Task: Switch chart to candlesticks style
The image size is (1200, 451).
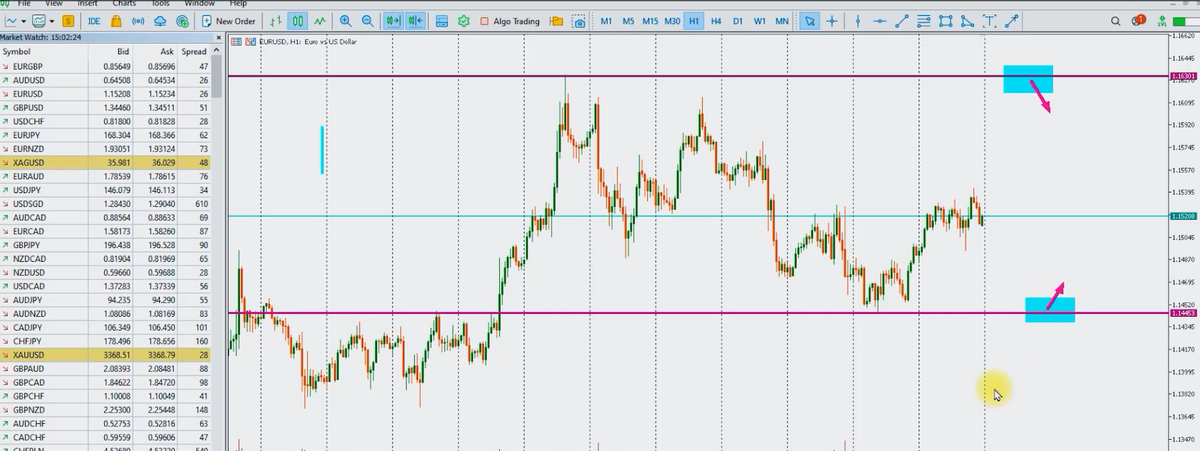Action: point(297,21)
